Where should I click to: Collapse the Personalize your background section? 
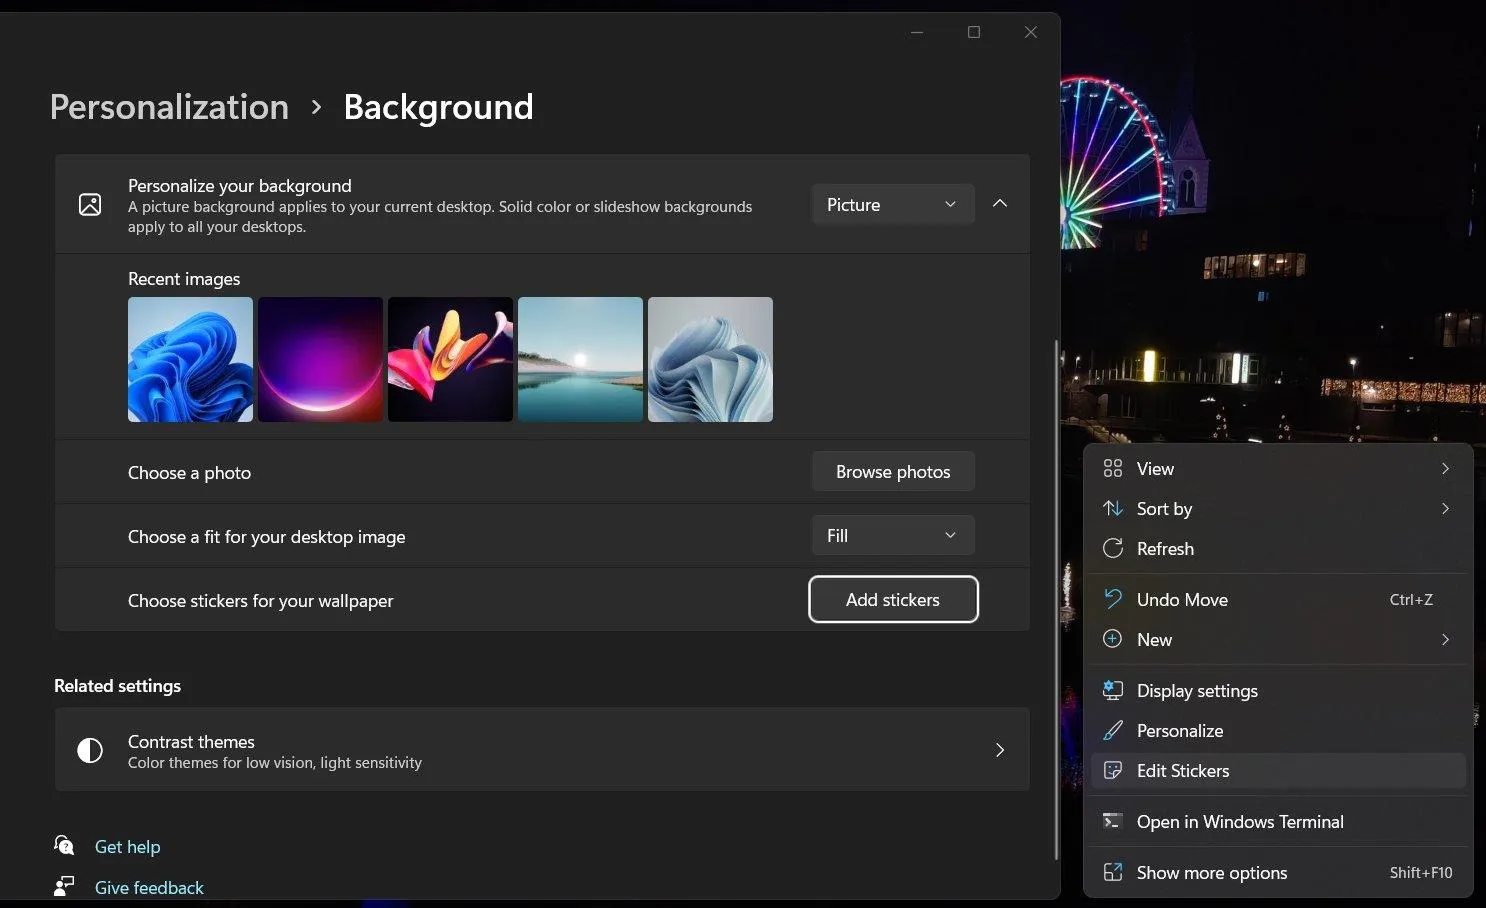pos(999,203)
